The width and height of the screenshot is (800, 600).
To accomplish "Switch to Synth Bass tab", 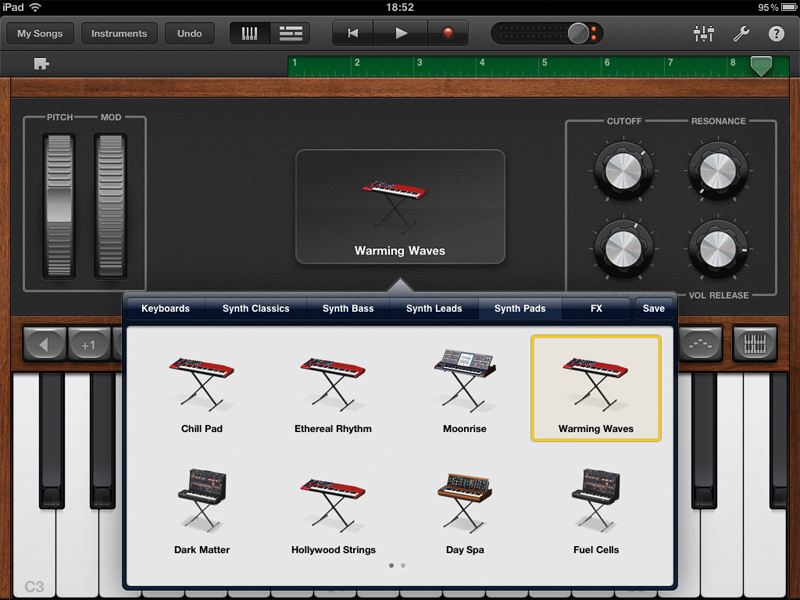I will pyautogui.click(x=348, y=309).
